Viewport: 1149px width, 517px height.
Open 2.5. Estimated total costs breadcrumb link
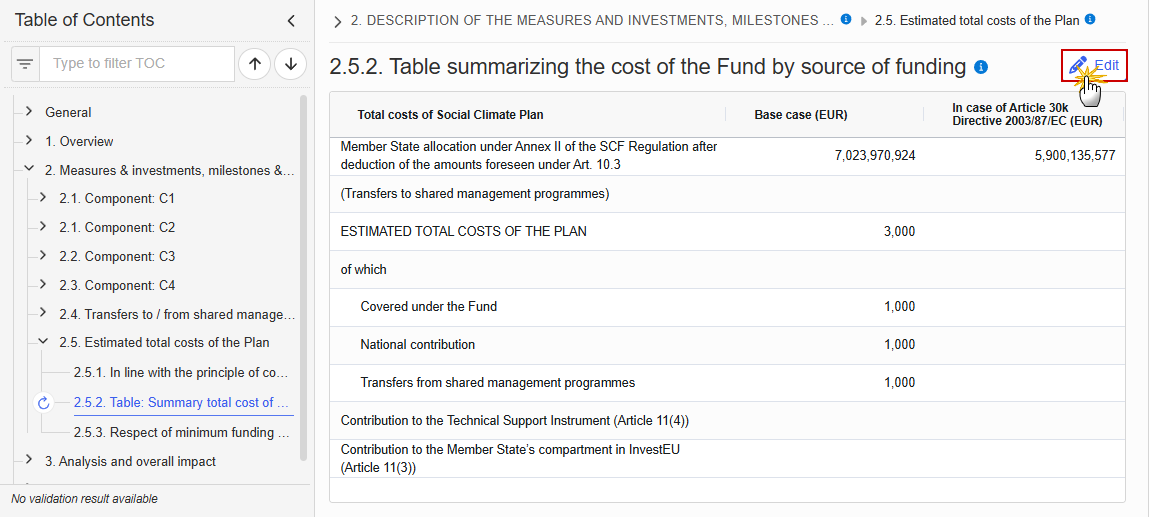click(x=977, y=21)
